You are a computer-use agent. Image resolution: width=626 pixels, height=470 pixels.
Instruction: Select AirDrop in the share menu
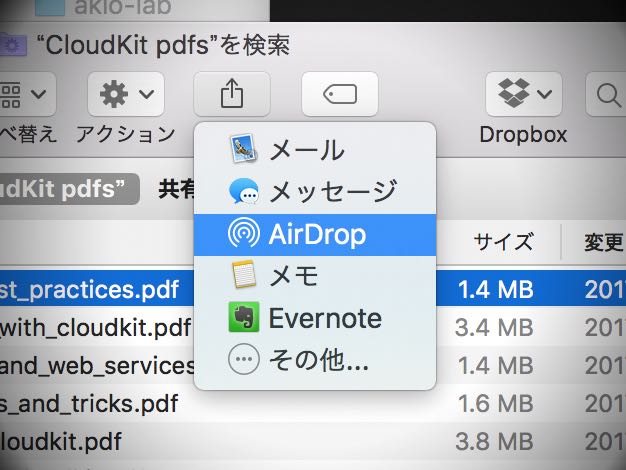pos(315,234)
